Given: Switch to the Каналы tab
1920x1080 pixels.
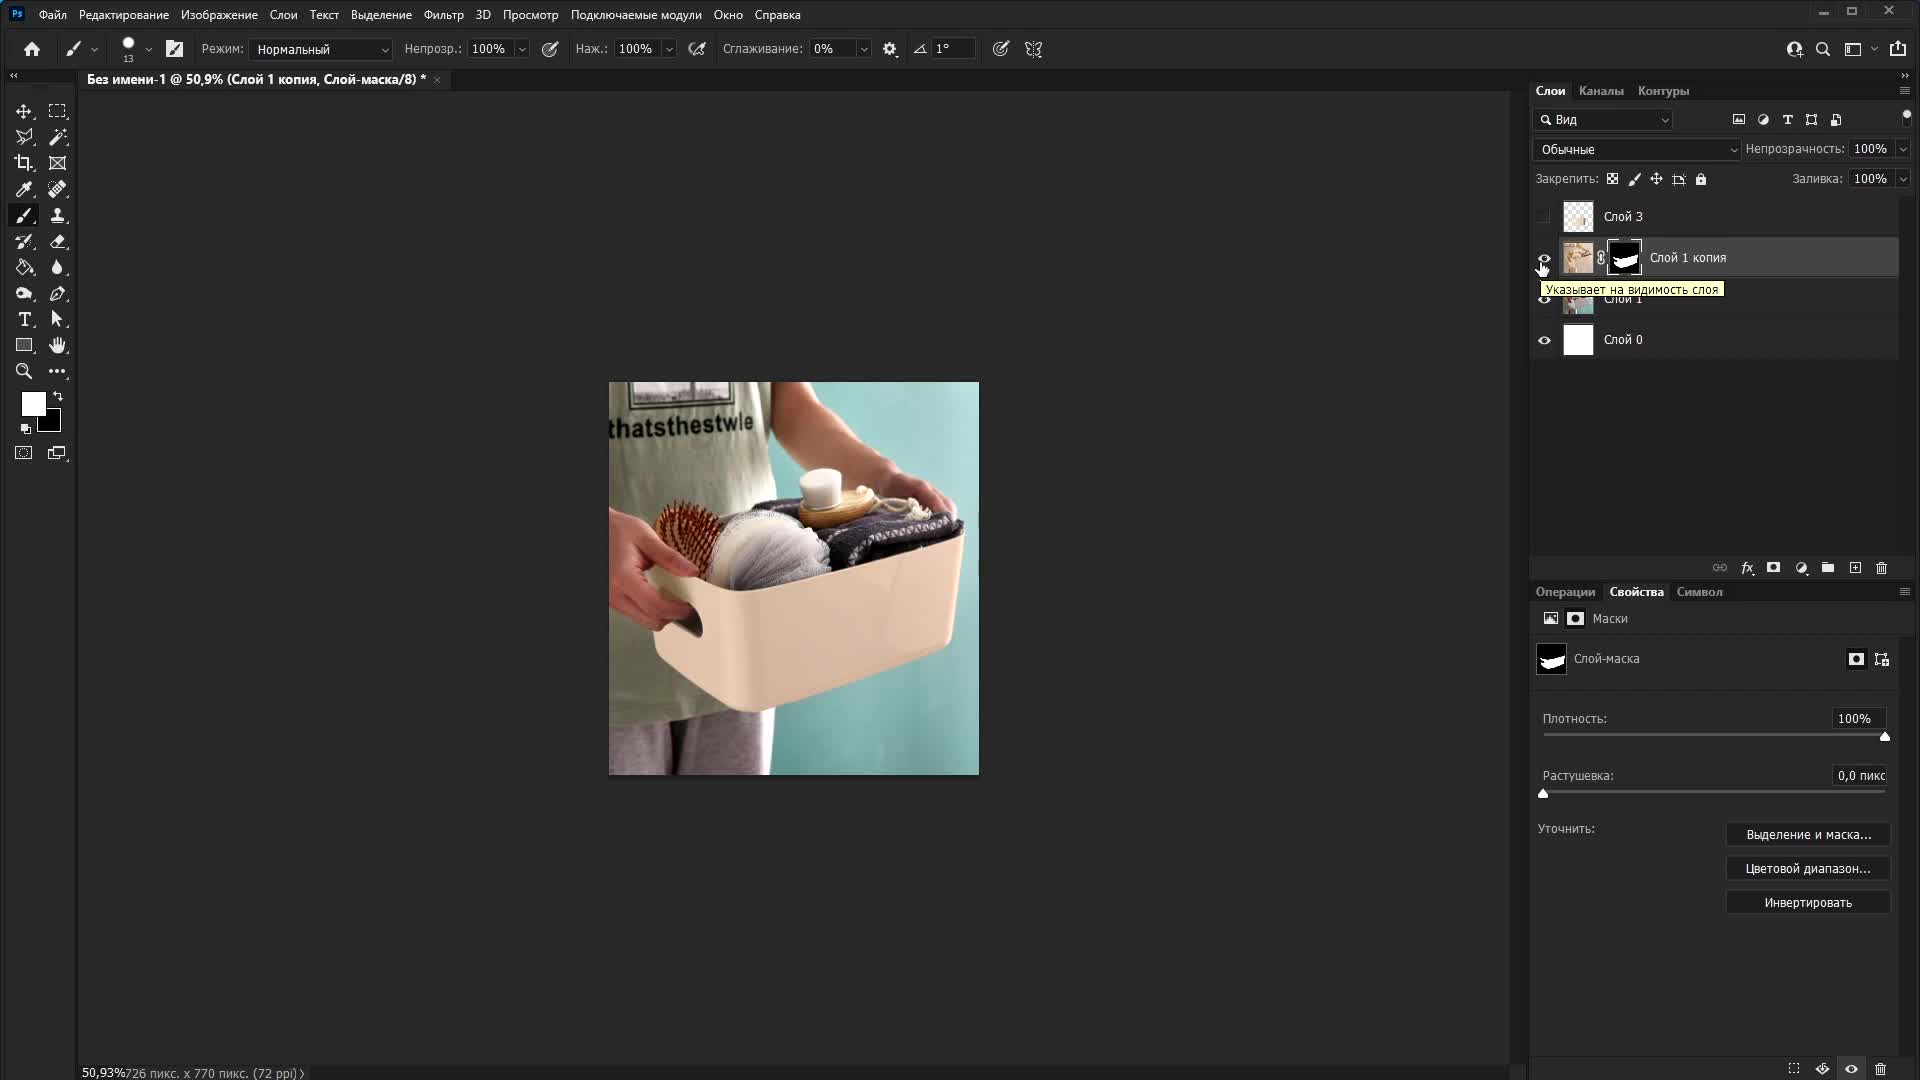Looking at the screenshot, I should [1600, 91].
